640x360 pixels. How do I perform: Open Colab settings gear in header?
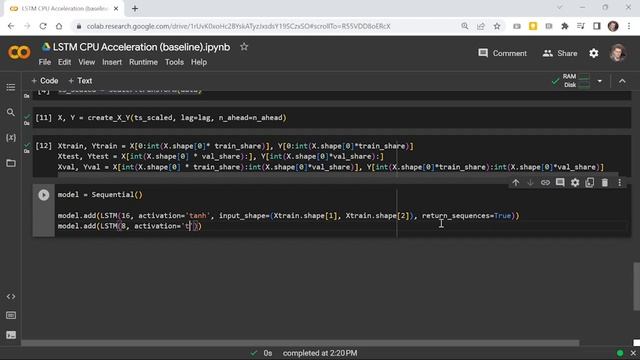pyautogui.click(x=593, y=53)
